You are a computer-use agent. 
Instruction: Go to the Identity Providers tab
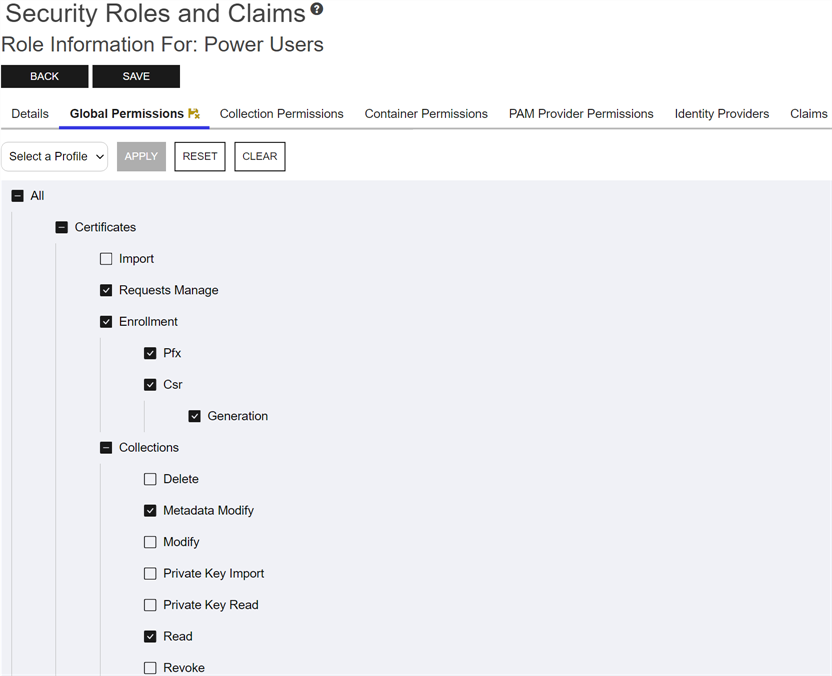(x=721, y=114)
